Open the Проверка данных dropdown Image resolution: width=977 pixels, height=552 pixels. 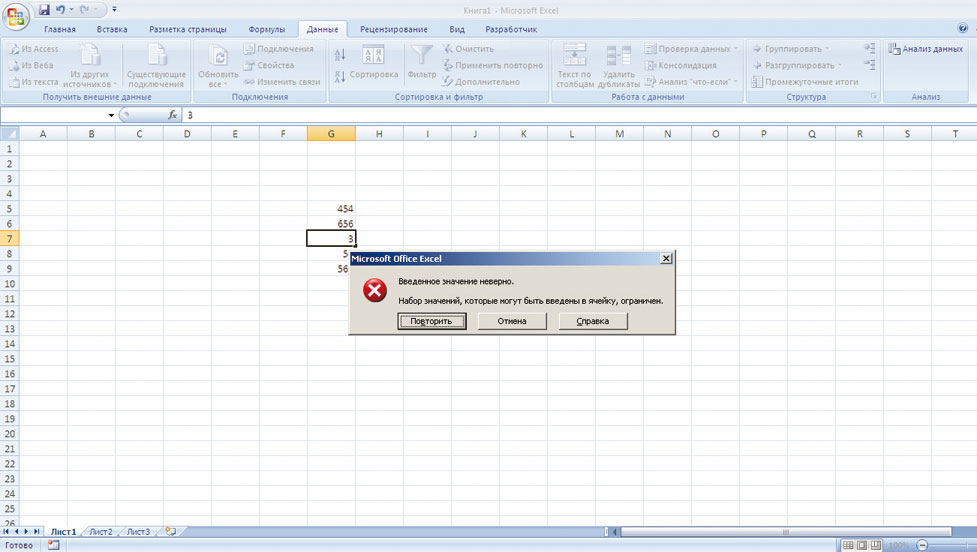(x=691, y=49)
